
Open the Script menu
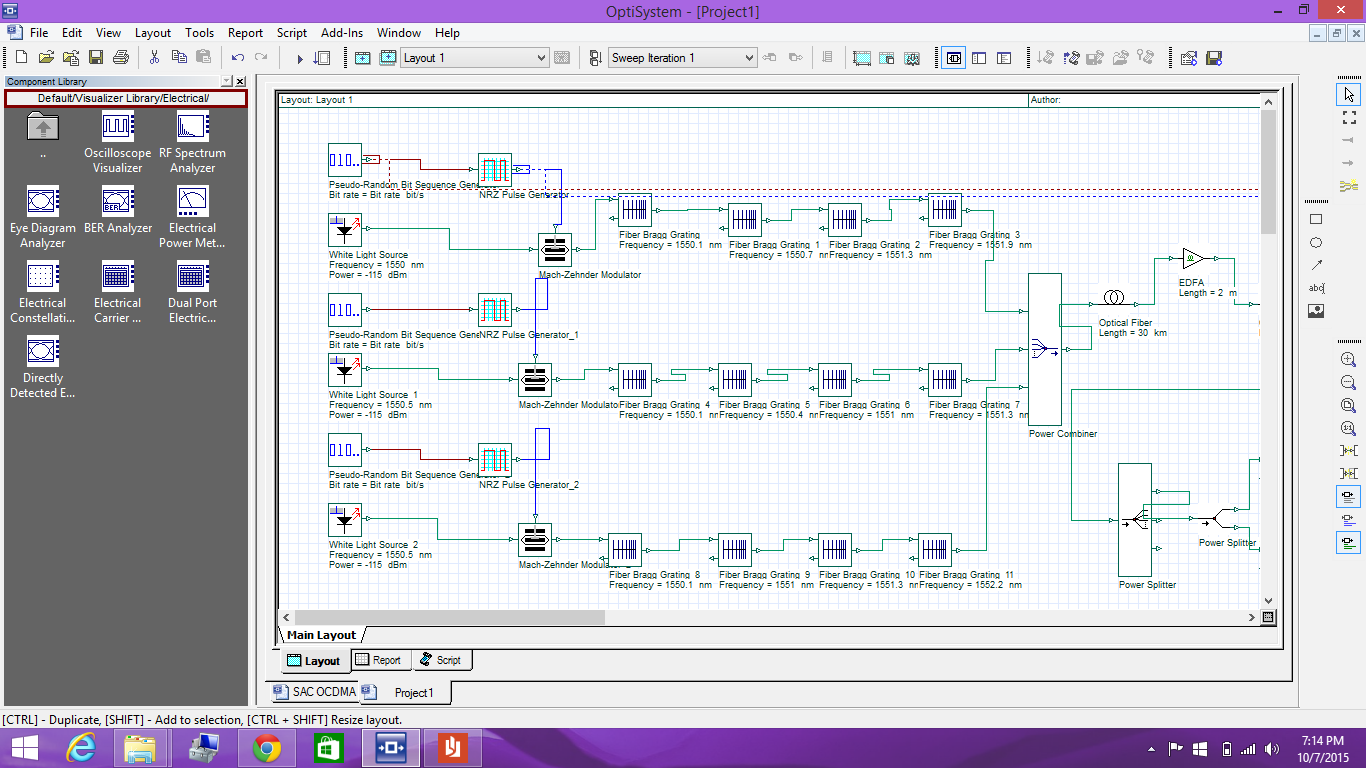point(292,33)
